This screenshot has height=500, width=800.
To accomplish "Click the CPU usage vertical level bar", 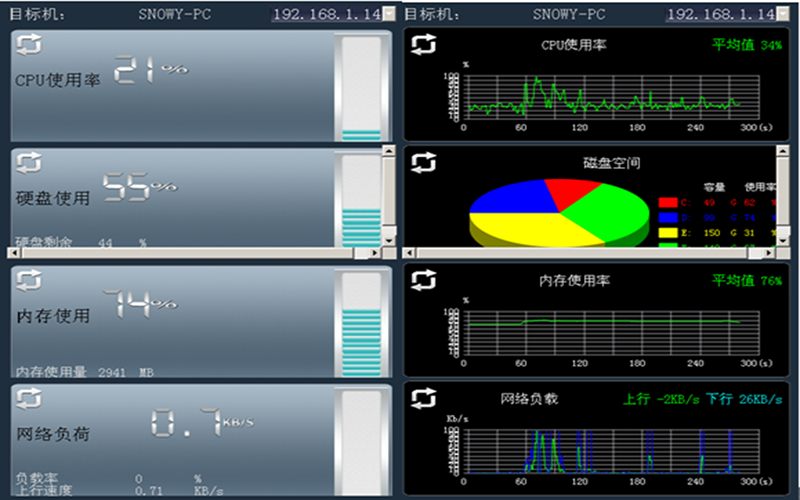I will tap(361, 87).
